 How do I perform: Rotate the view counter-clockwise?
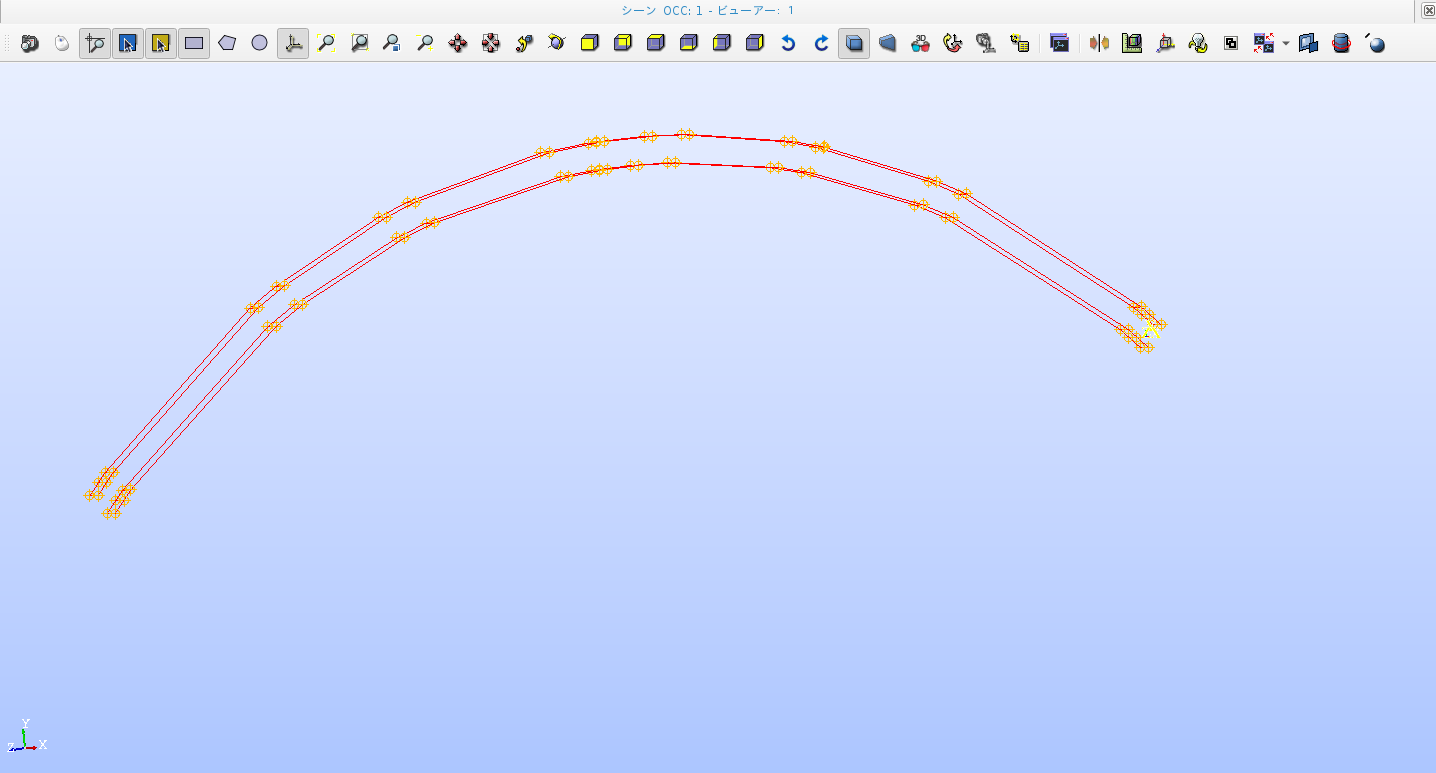click(788, 43)
